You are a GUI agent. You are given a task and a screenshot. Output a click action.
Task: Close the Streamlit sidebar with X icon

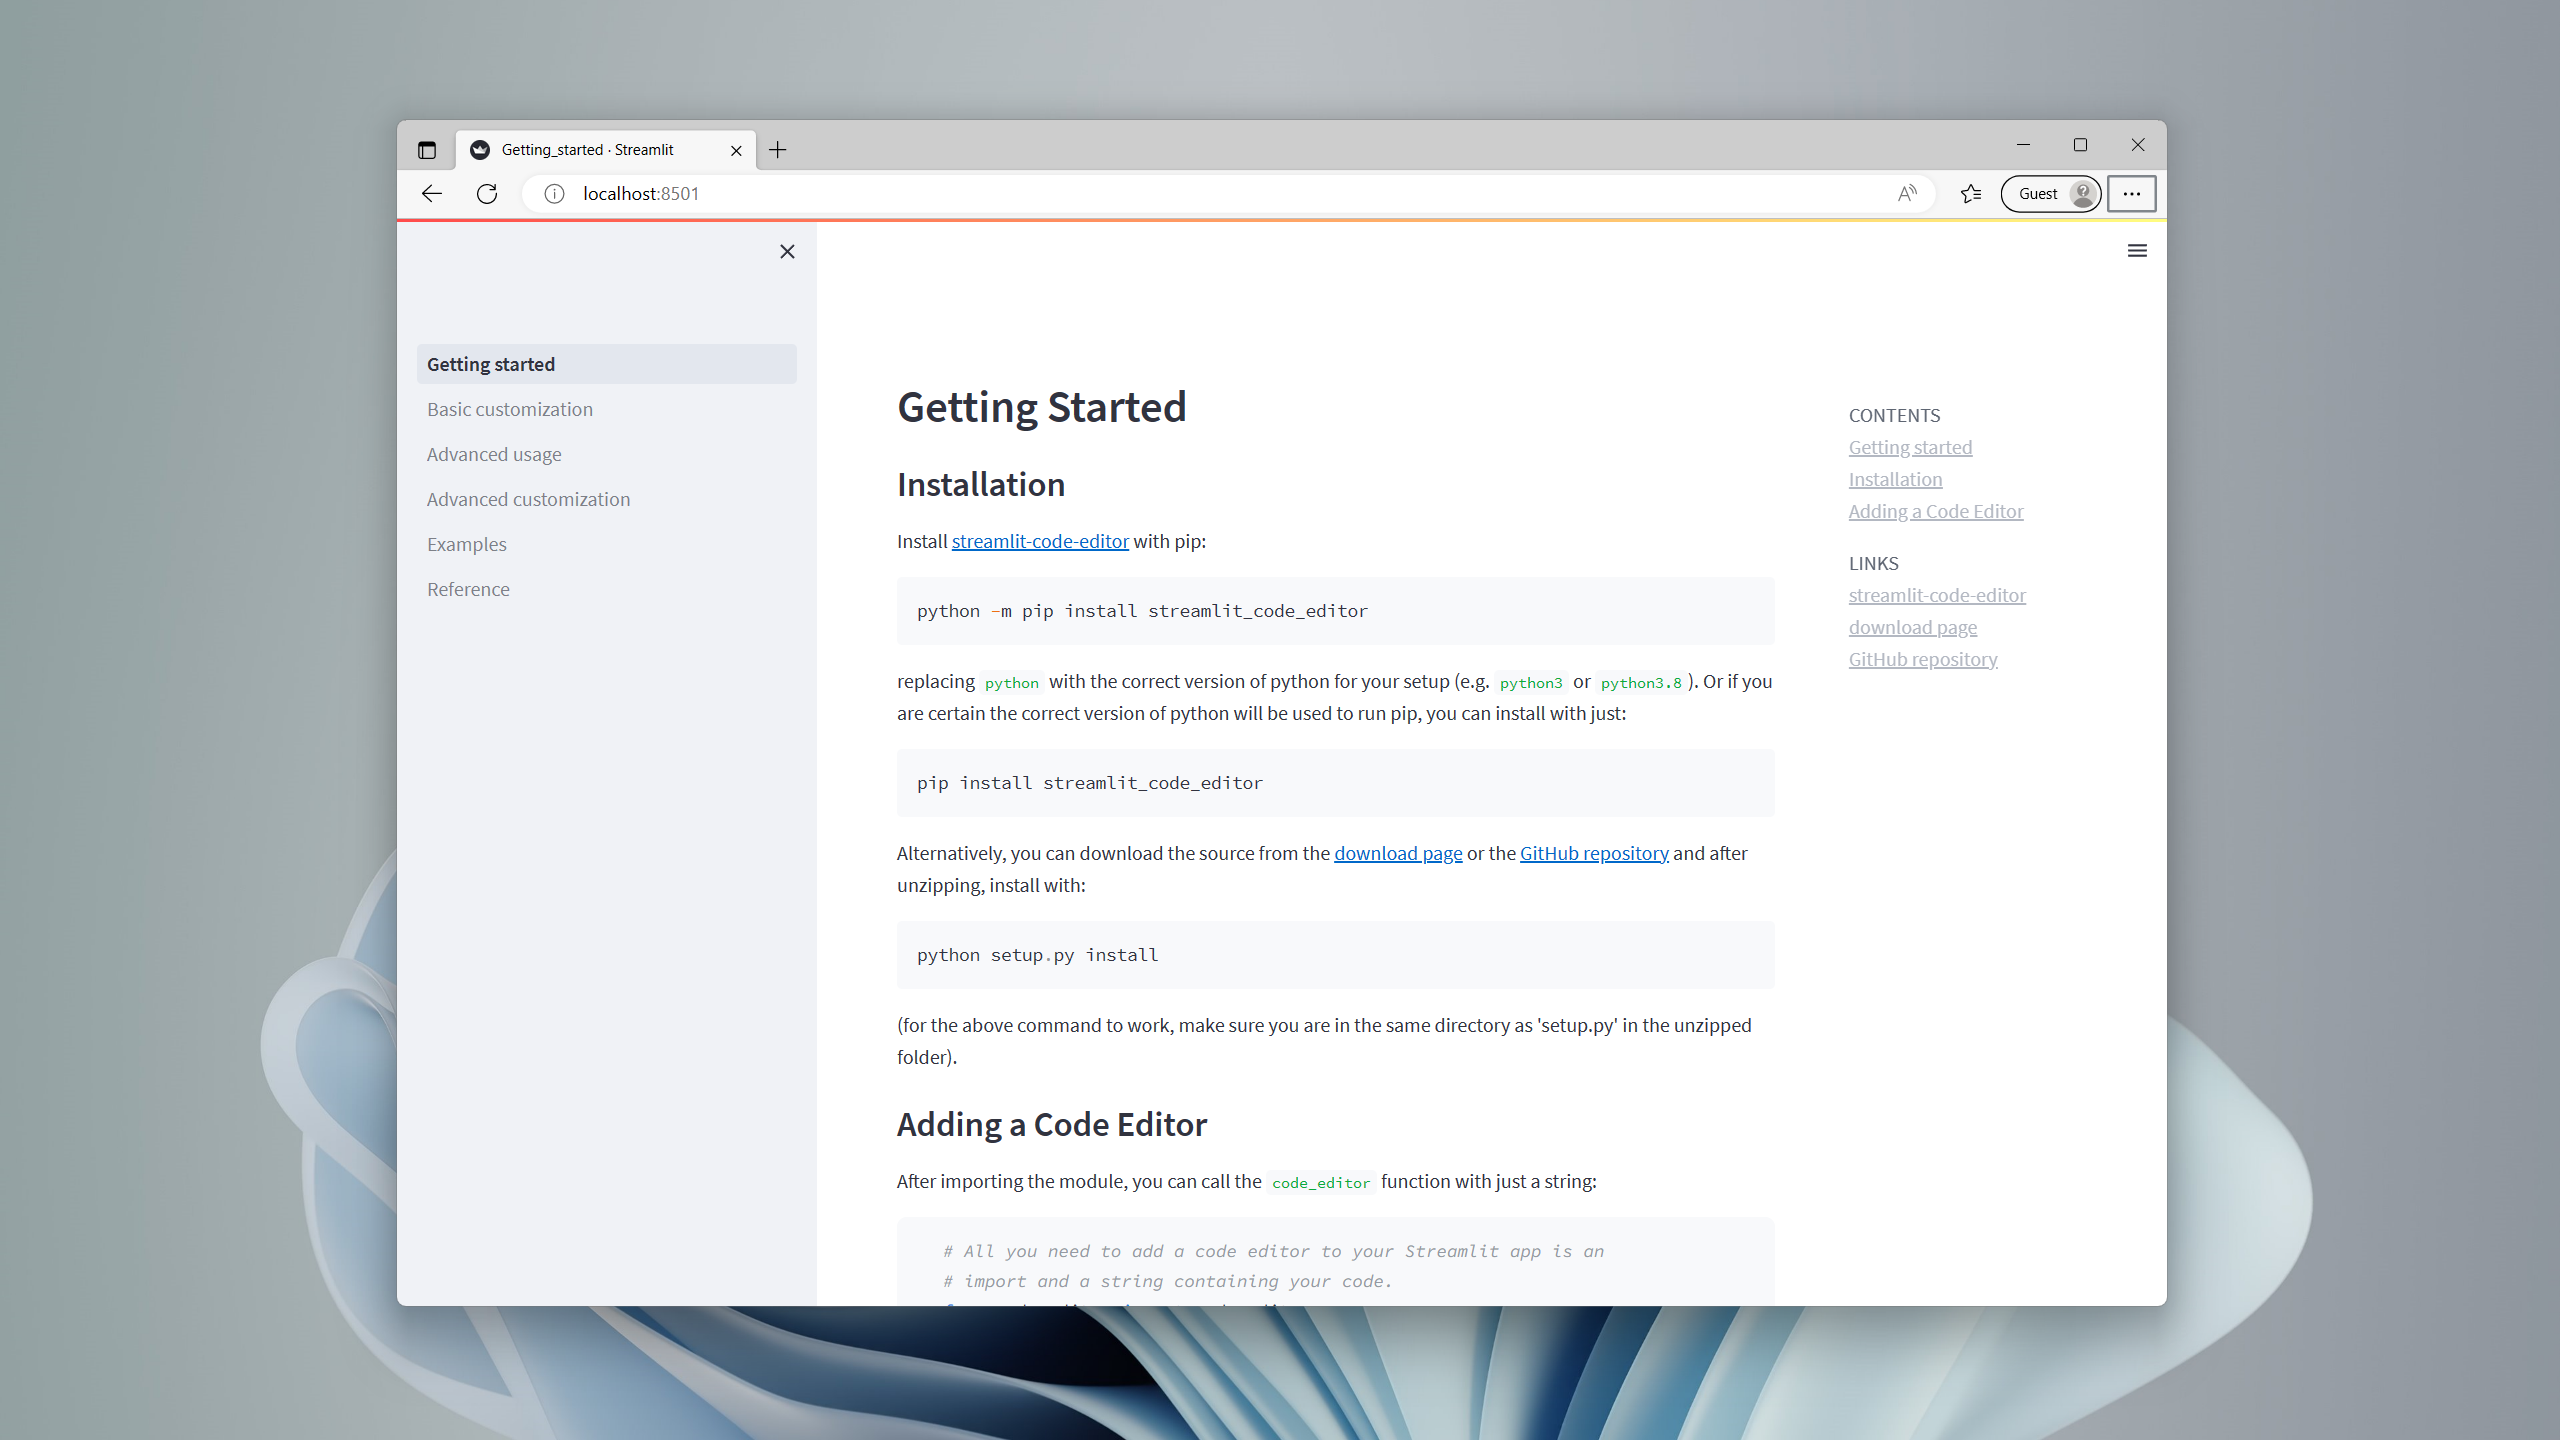(787, 252)
